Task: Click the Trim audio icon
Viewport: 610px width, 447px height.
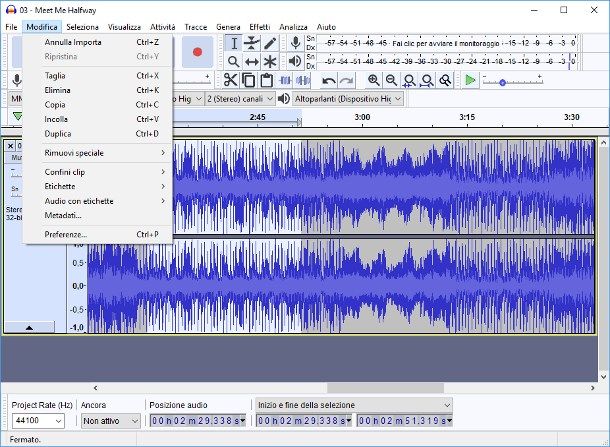Action: 285,81
